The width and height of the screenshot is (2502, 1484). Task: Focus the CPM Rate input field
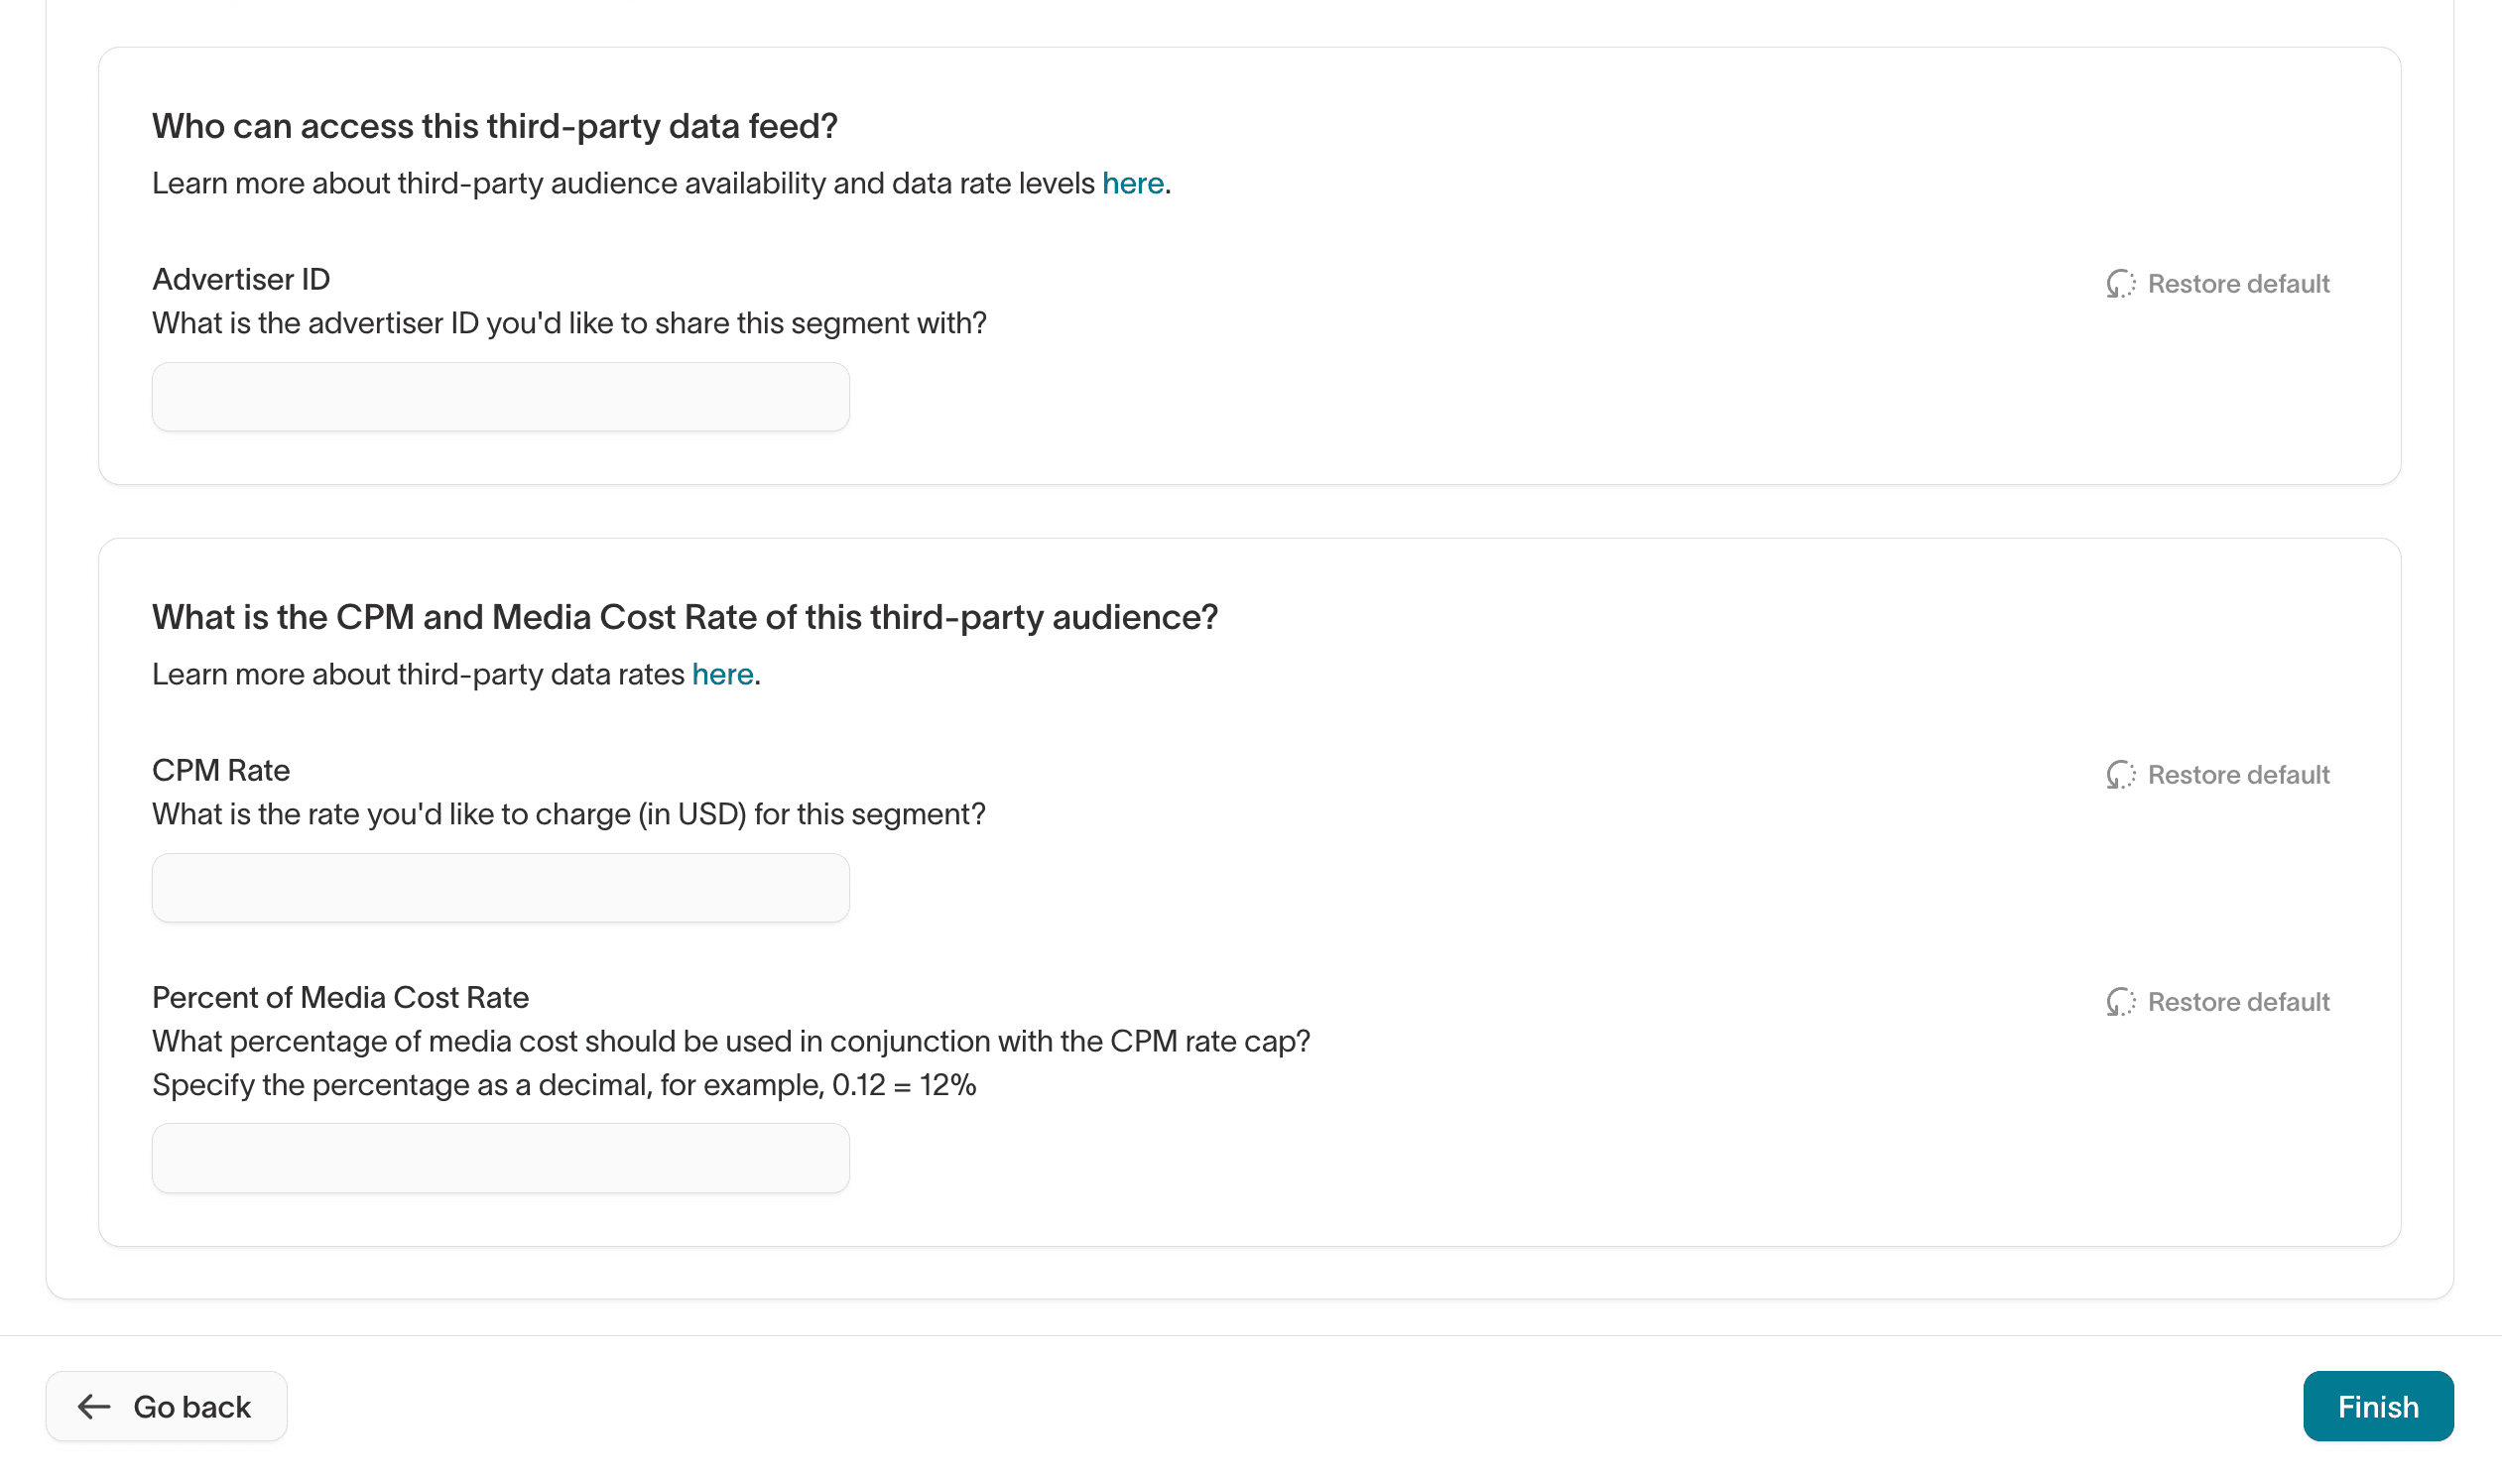point(500,888)
